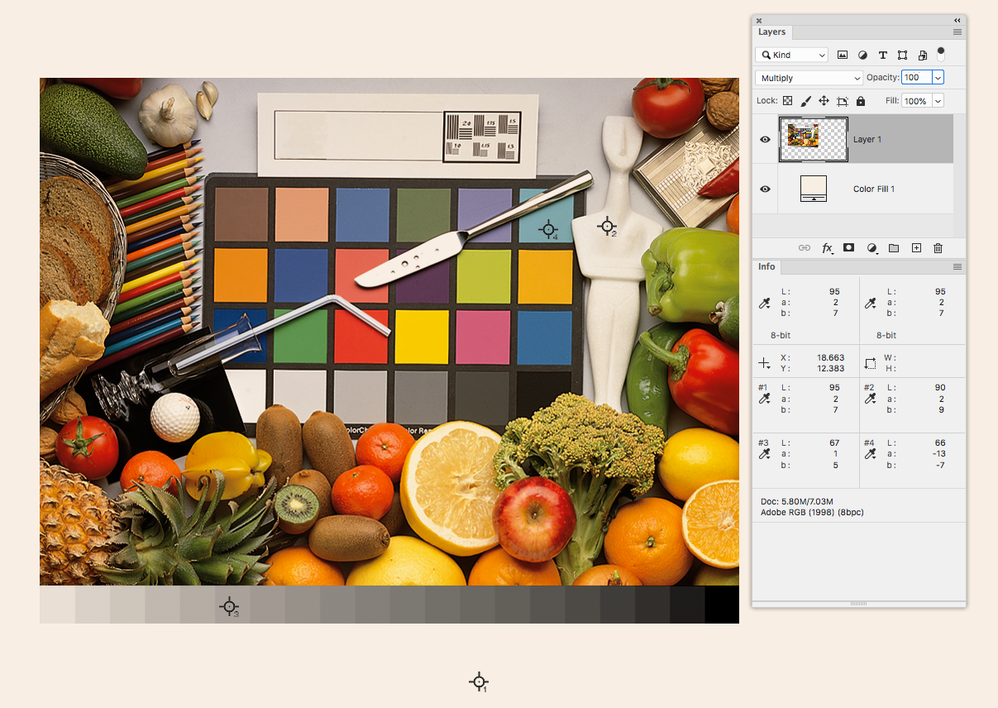Open second color readout eyedropper options
The height and width of the screenshot is (708, 998).
click(870, 303)
